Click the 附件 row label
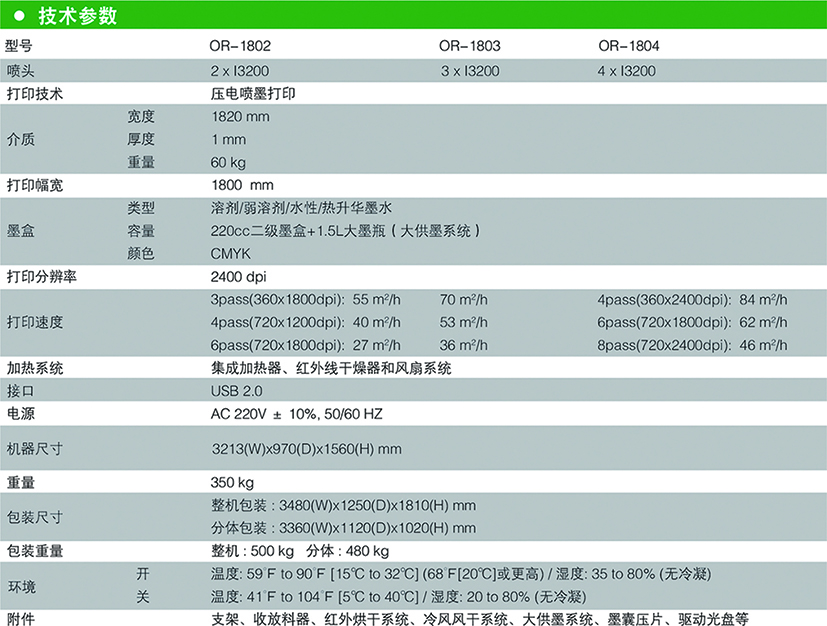The height and width of the screenshot is (626, 827). [x=21, y=618]
